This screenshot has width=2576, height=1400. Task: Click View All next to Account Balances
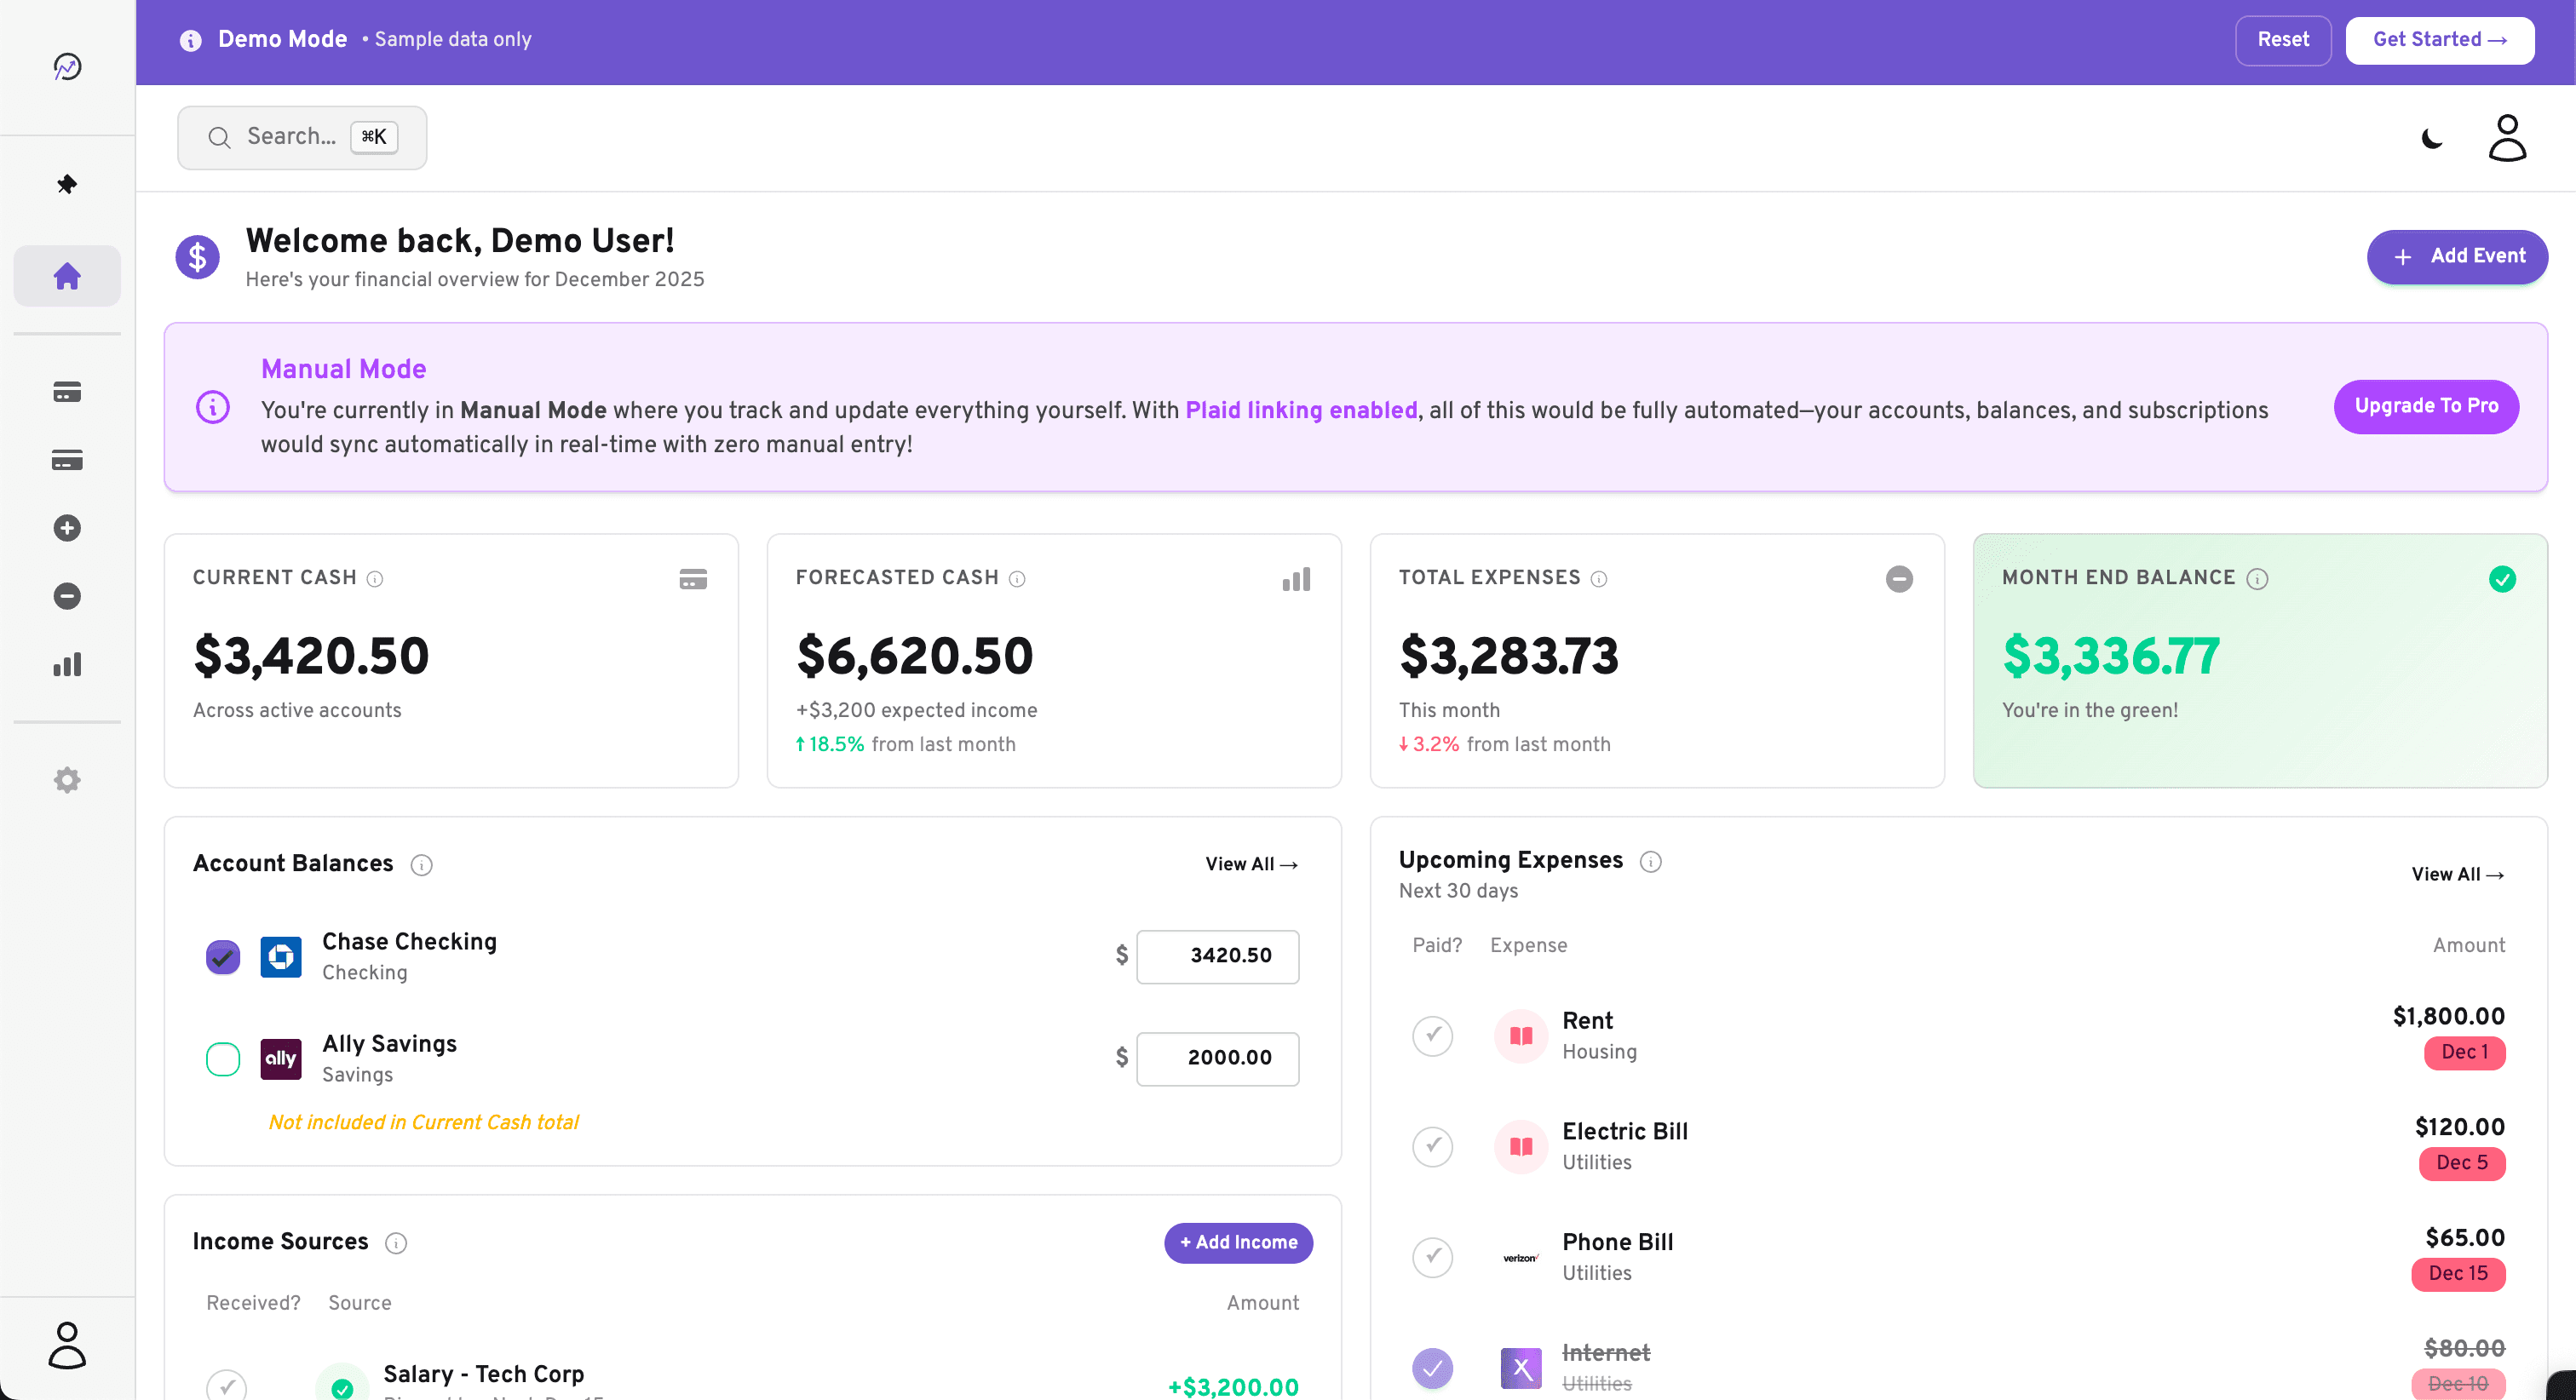tap(1251, 864)
